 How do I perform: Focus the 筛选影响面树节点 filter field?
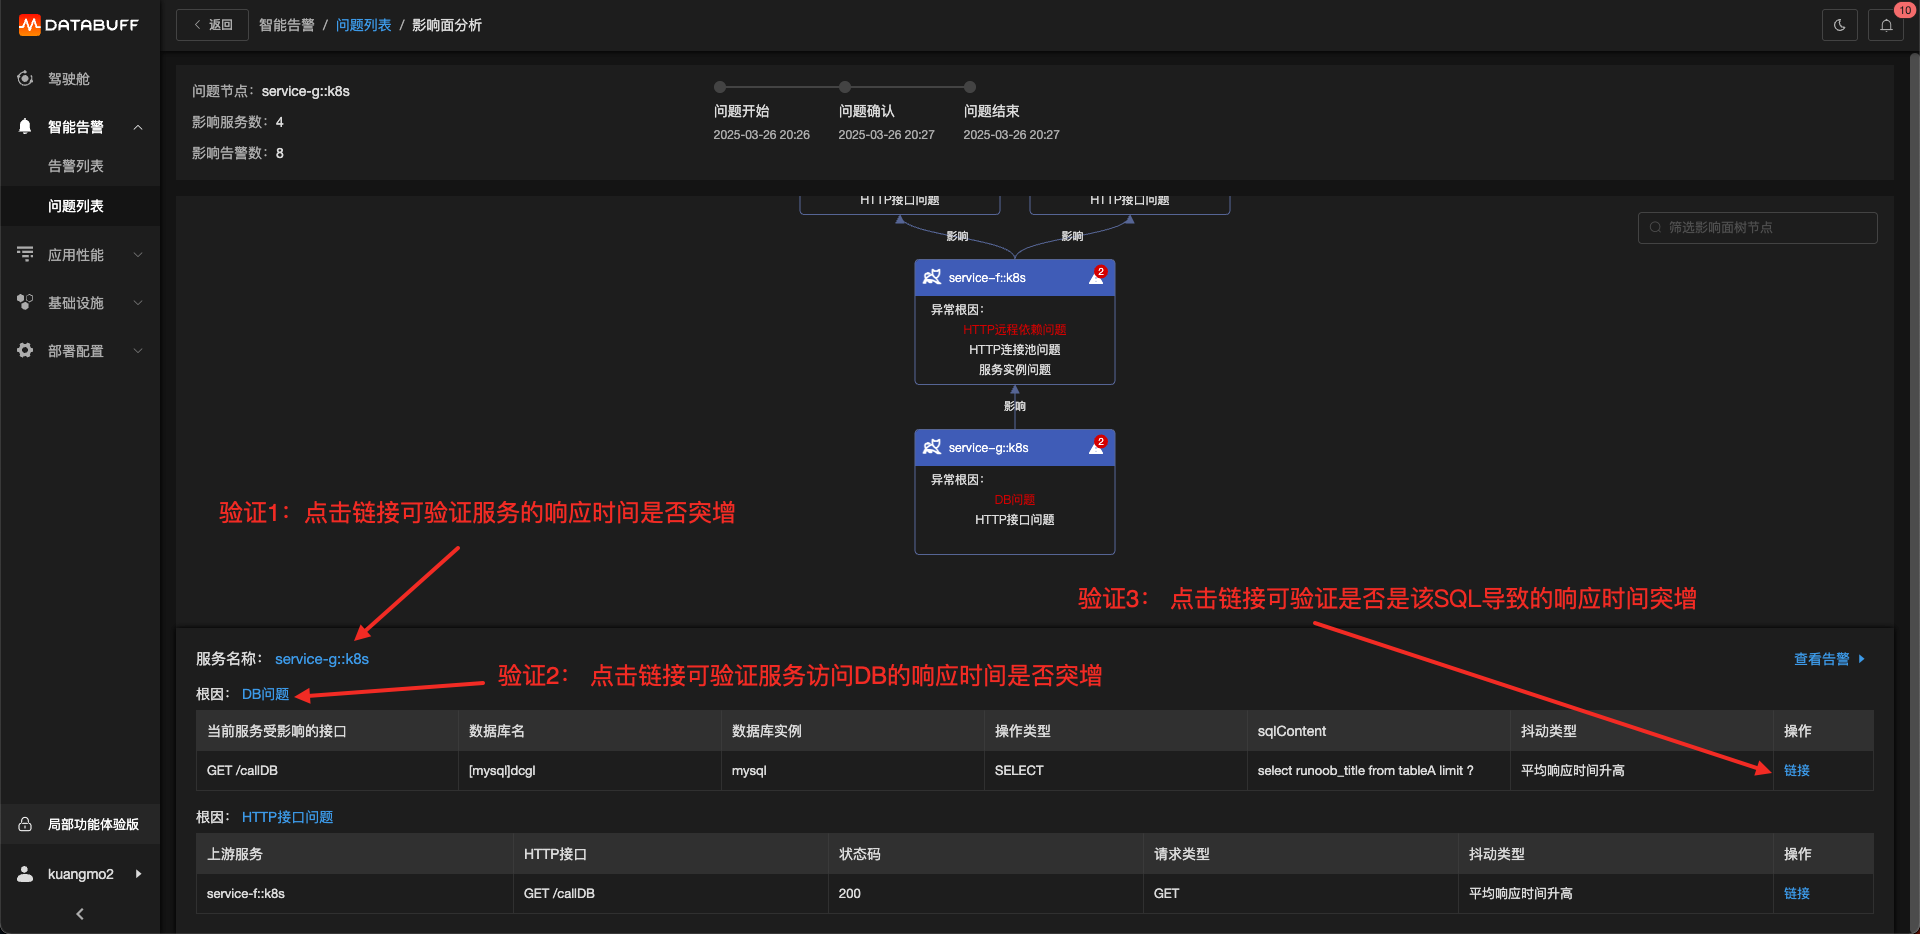click(1757, 227)
